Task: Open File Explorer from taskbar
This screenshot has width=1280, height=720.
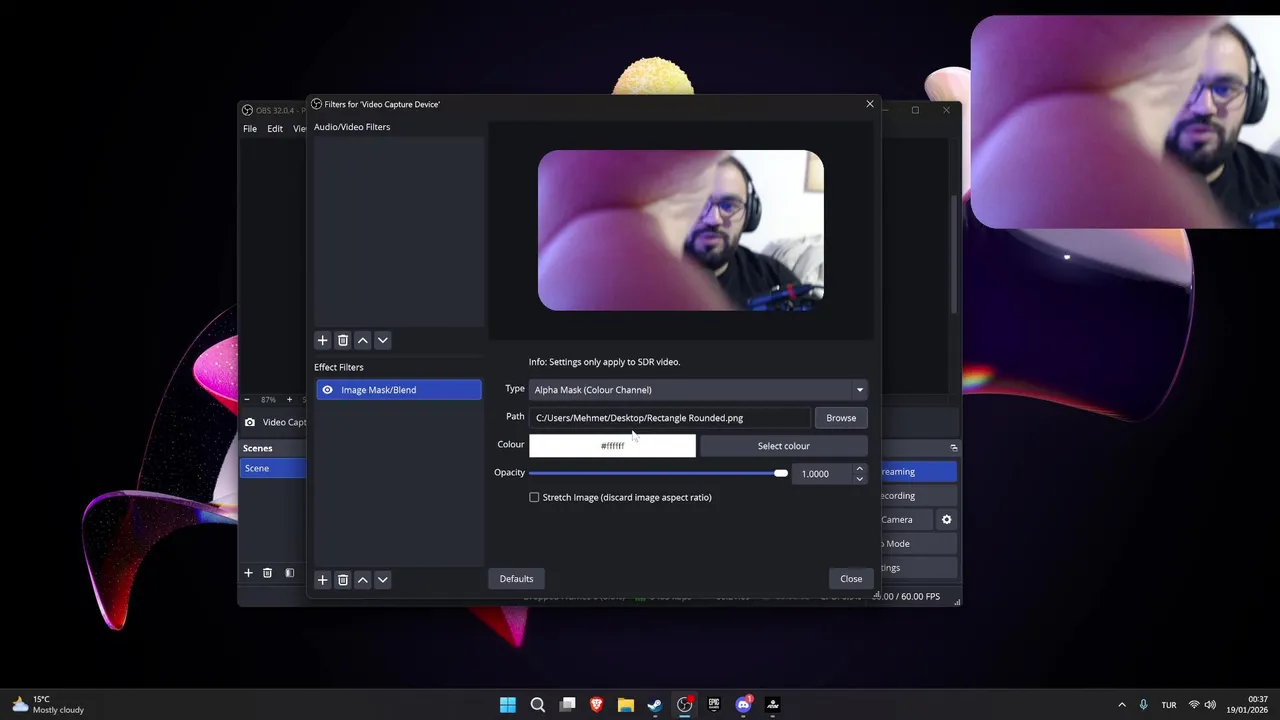Action: [626, 705]
